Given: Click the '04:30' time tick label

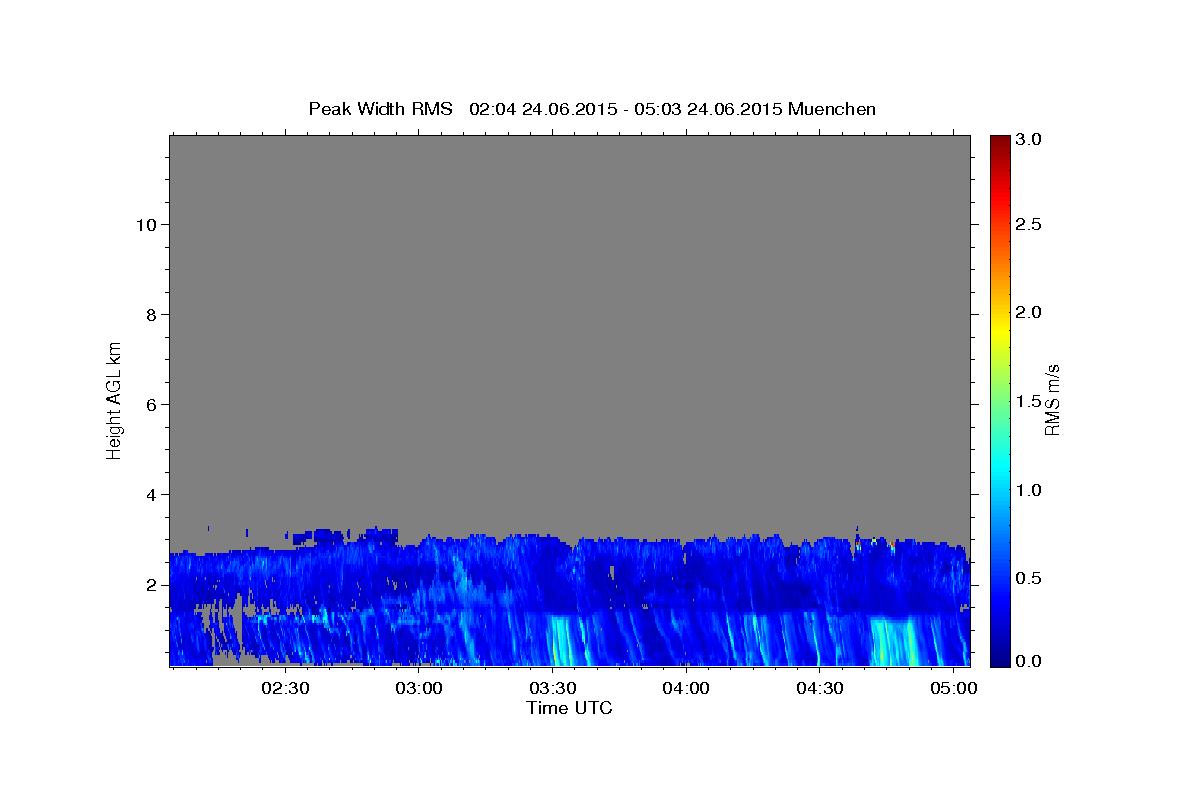Looking at the screenshot, I should pyautogui.click(x=819, y=689).
